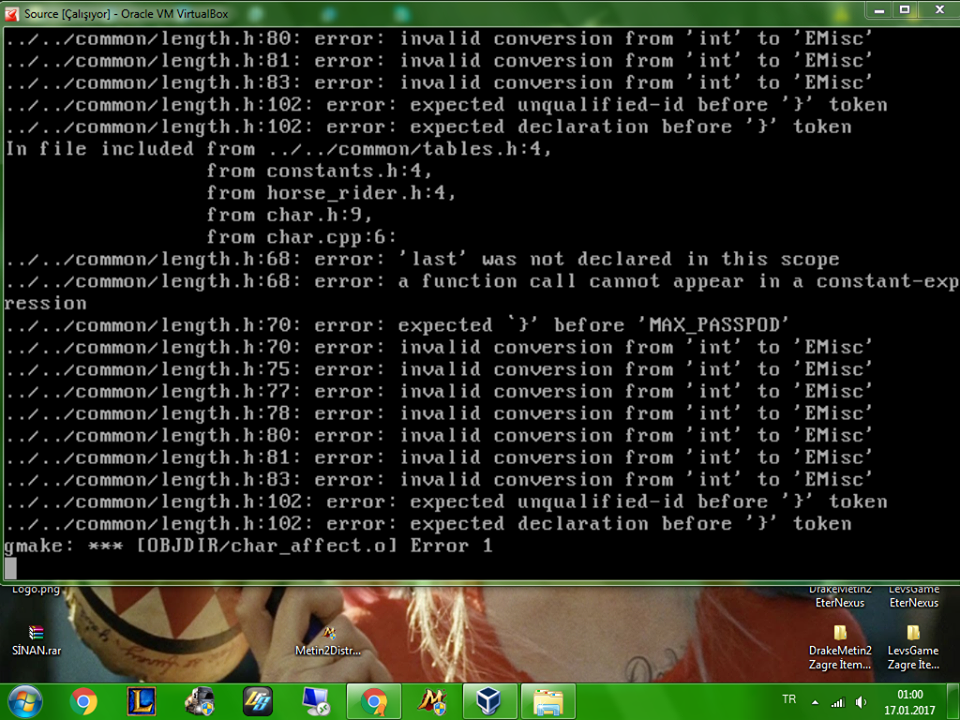Select DrakeMetin2 Zagre İtem folder on desktop

pos(840,648)
